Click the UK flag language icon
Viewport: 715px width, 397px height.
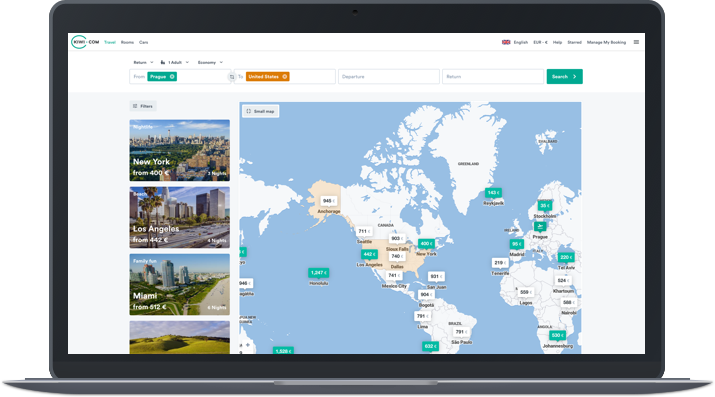(x=506, y=42)
